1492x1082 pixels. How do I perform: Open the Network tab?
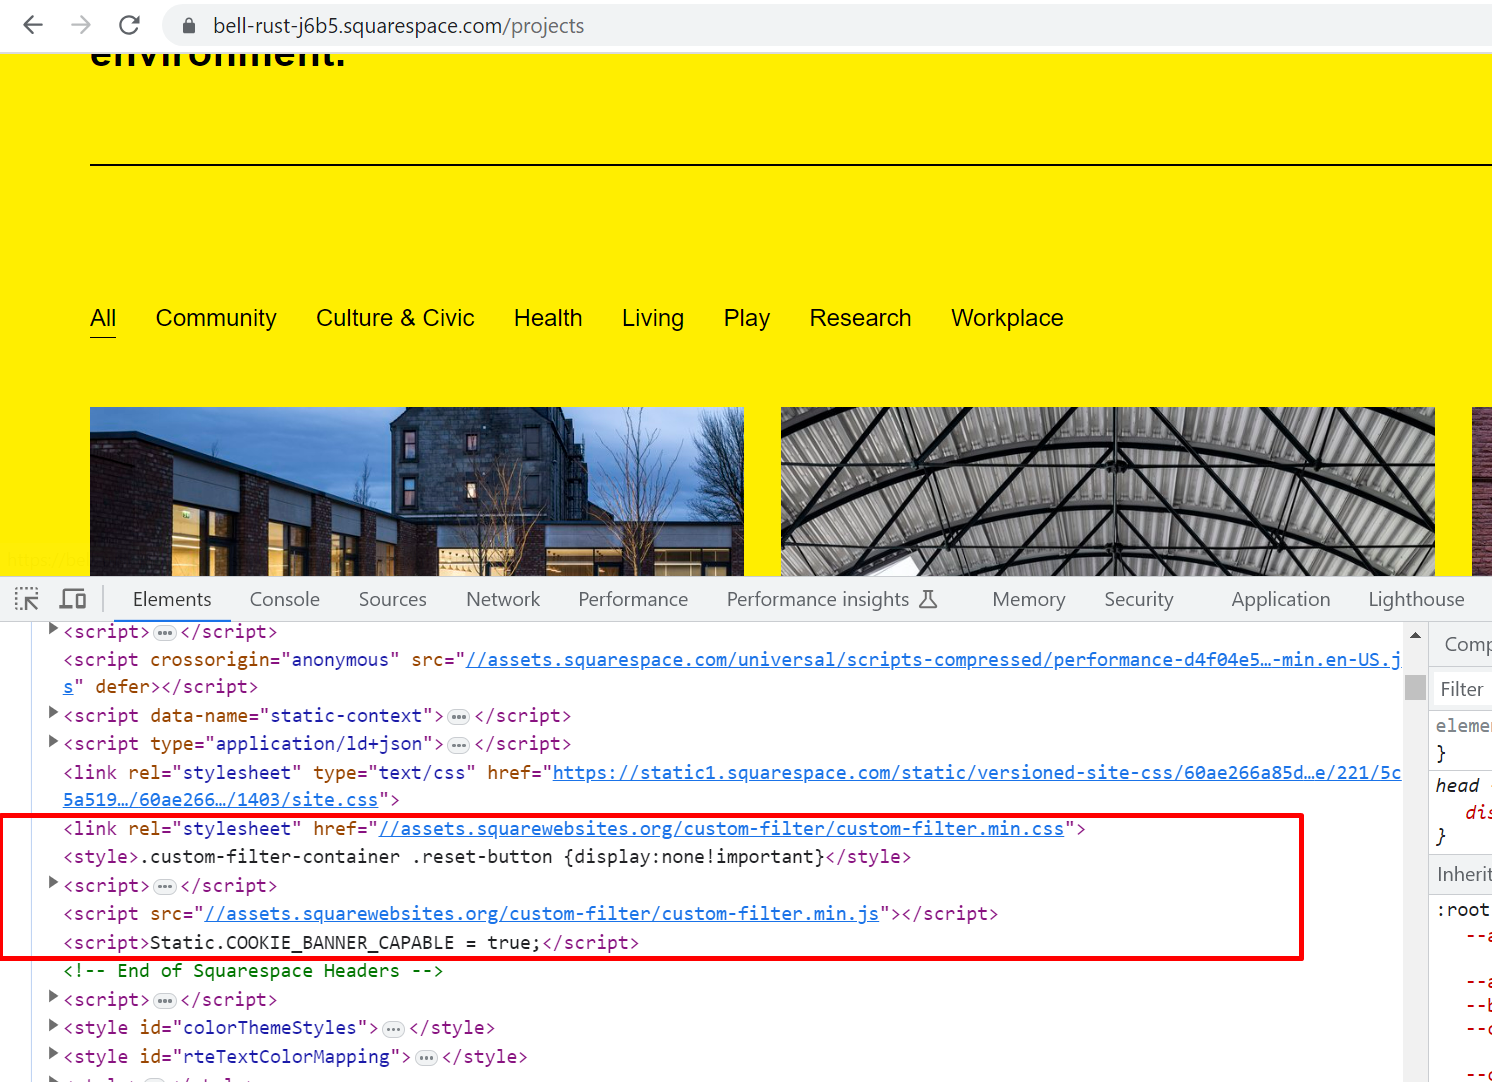coord(503,599)
